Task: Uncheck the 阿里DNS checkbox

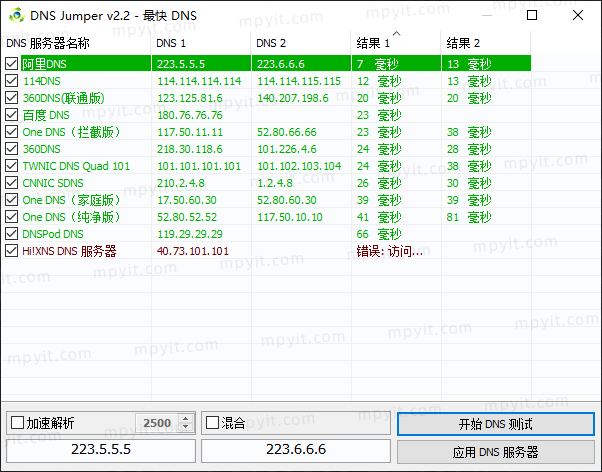Action: pyautogui.click(x=12, y=64)
